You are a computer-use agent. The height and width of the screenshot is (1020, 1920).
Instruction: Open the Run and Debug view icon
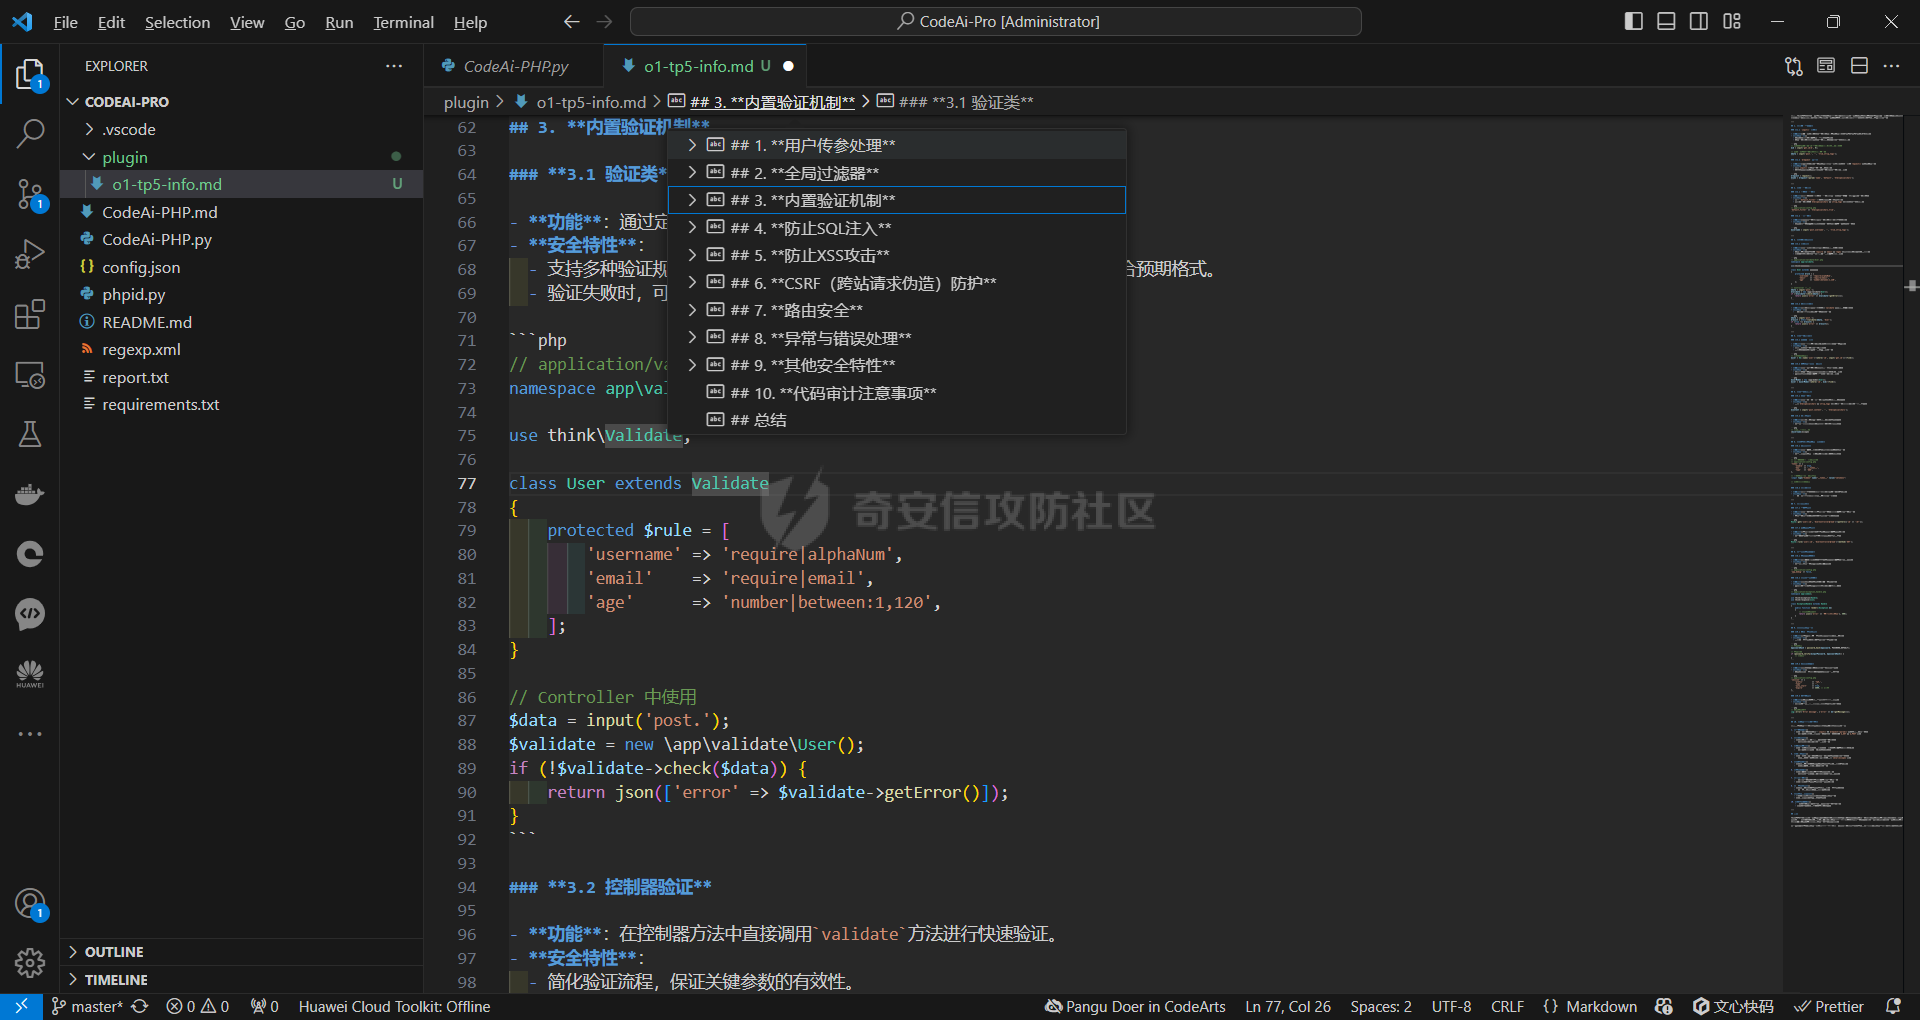(x=30, y=254)
